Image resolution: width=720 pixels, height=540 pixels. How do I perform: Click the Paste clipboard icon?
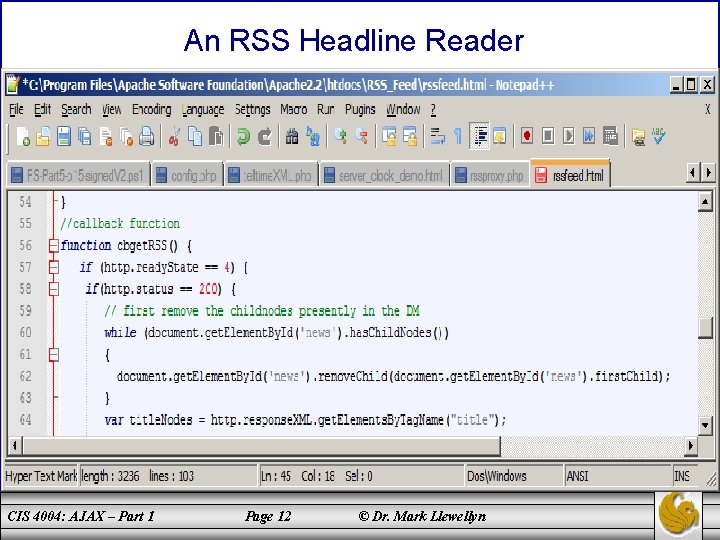click(216, 136)
